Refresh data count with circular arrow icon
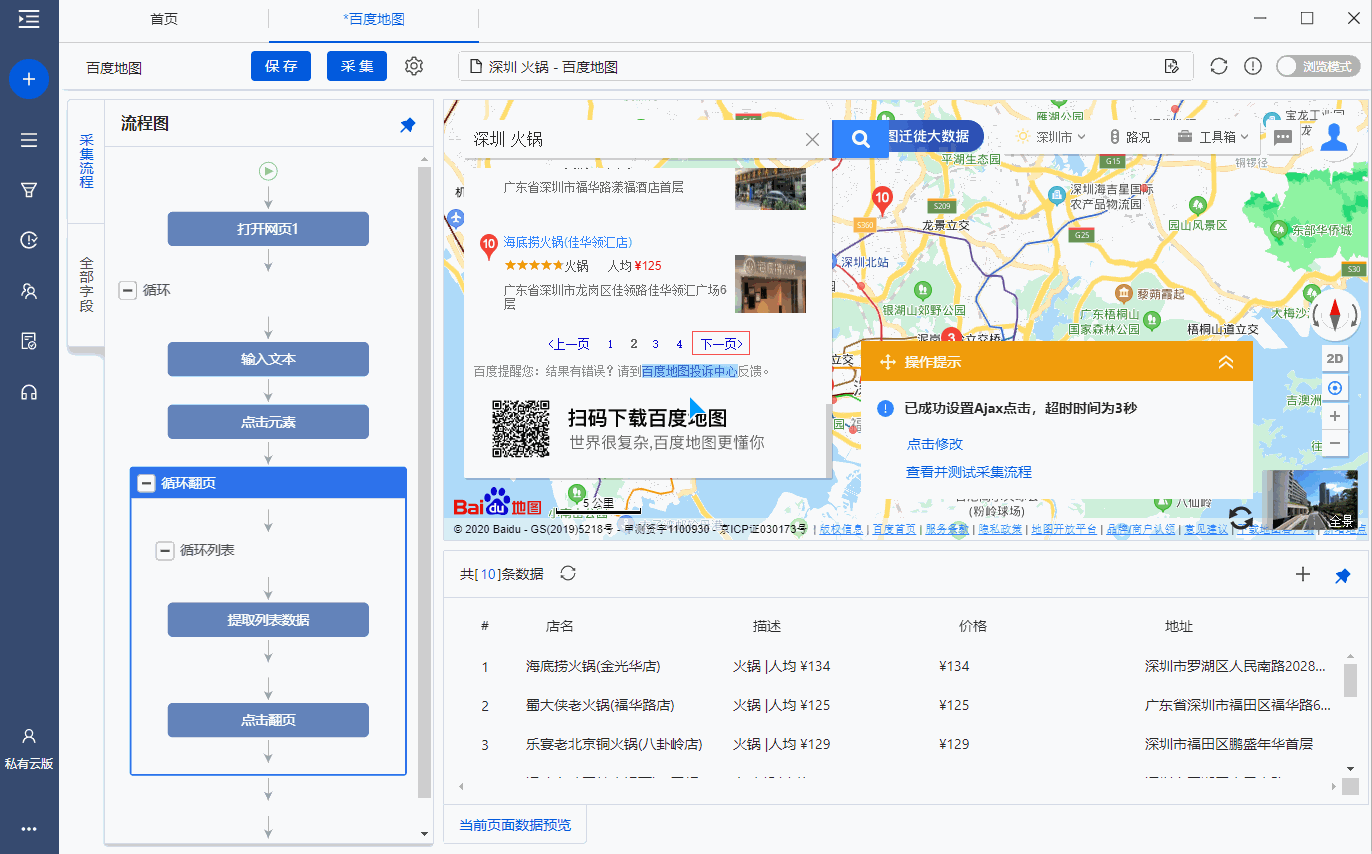 [568, 573]
